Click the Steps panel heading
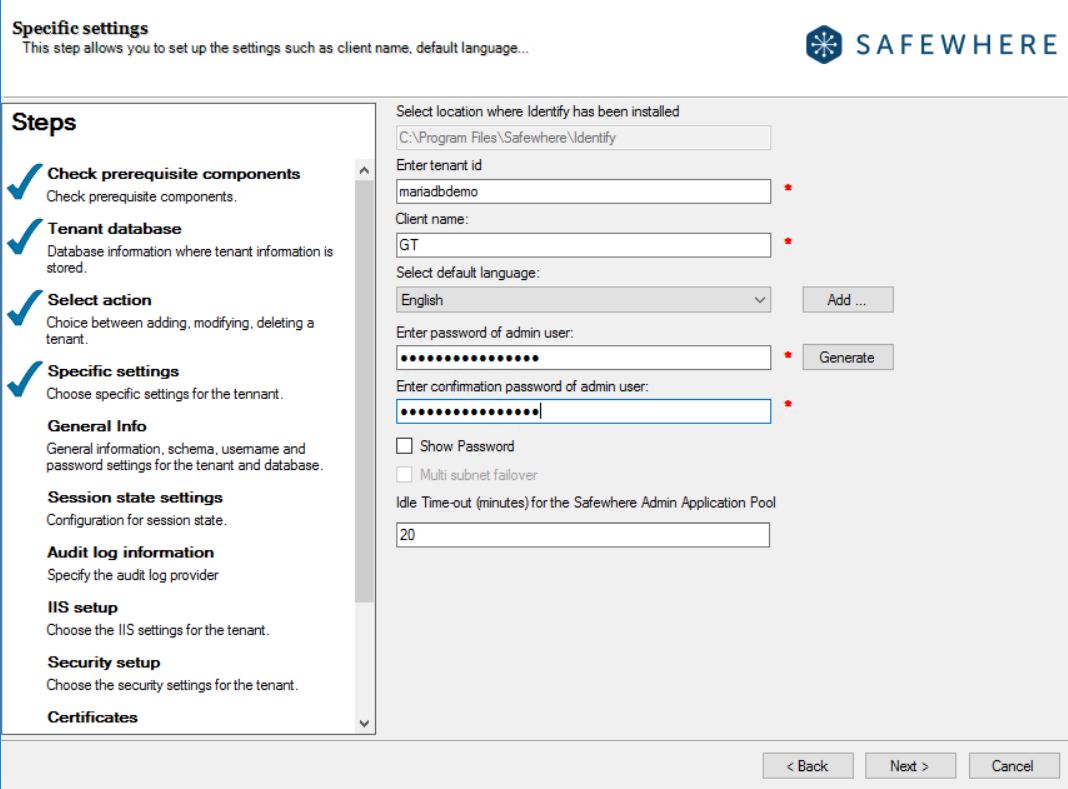The width and height of the screenshot is (1068, 789). pyautogui.click(x=44, y=123)
